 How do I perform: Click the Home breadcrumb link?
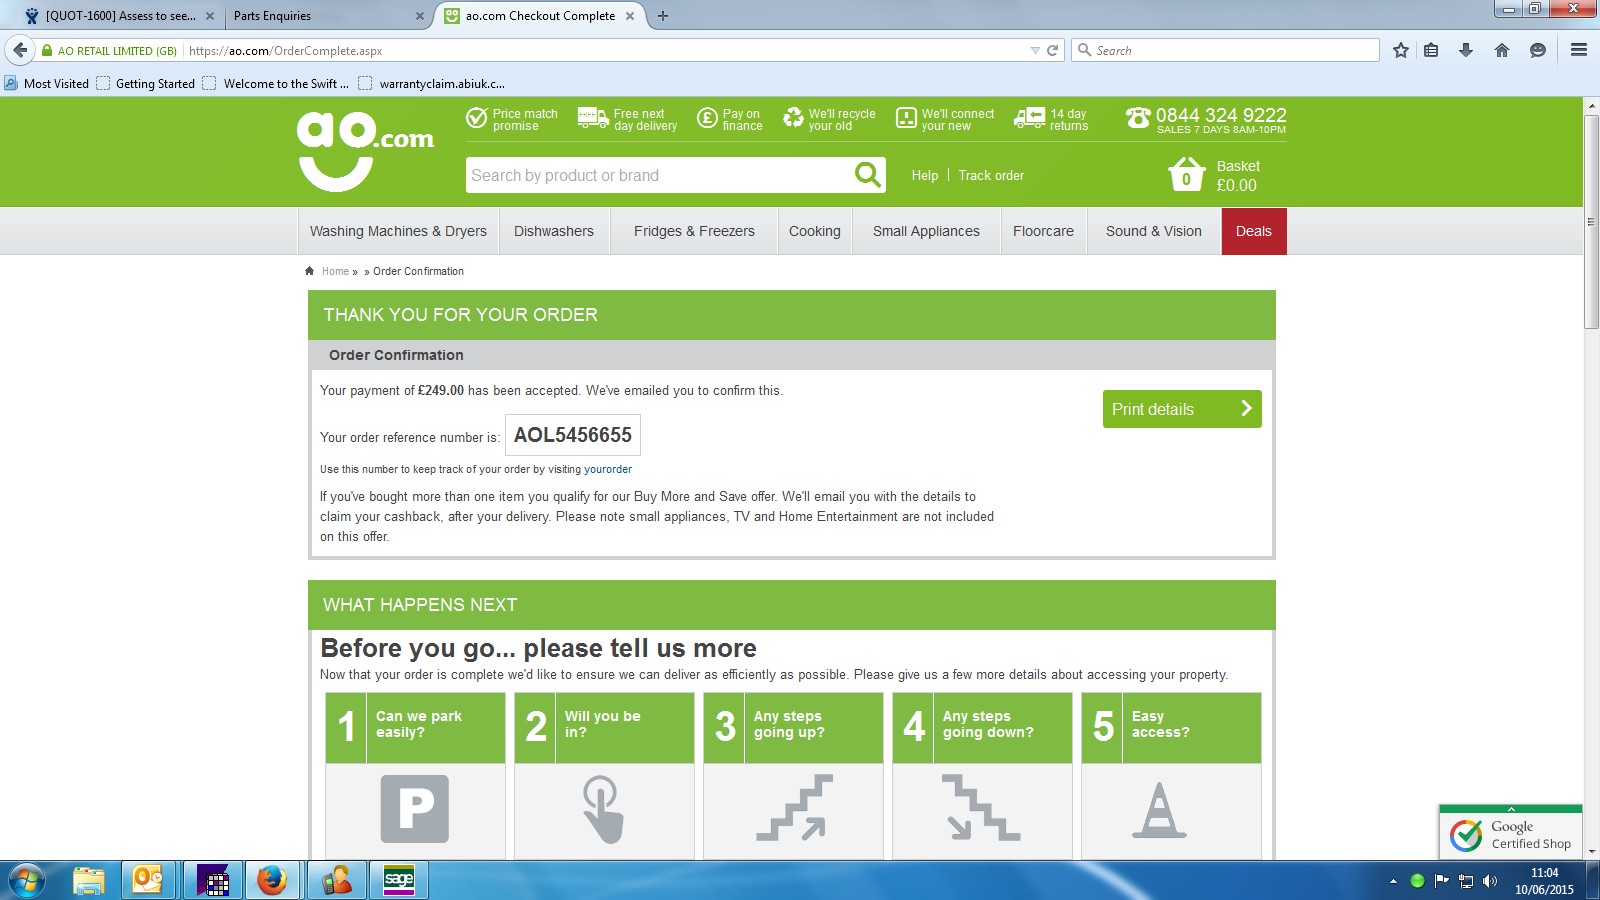(x=335, y=271)
